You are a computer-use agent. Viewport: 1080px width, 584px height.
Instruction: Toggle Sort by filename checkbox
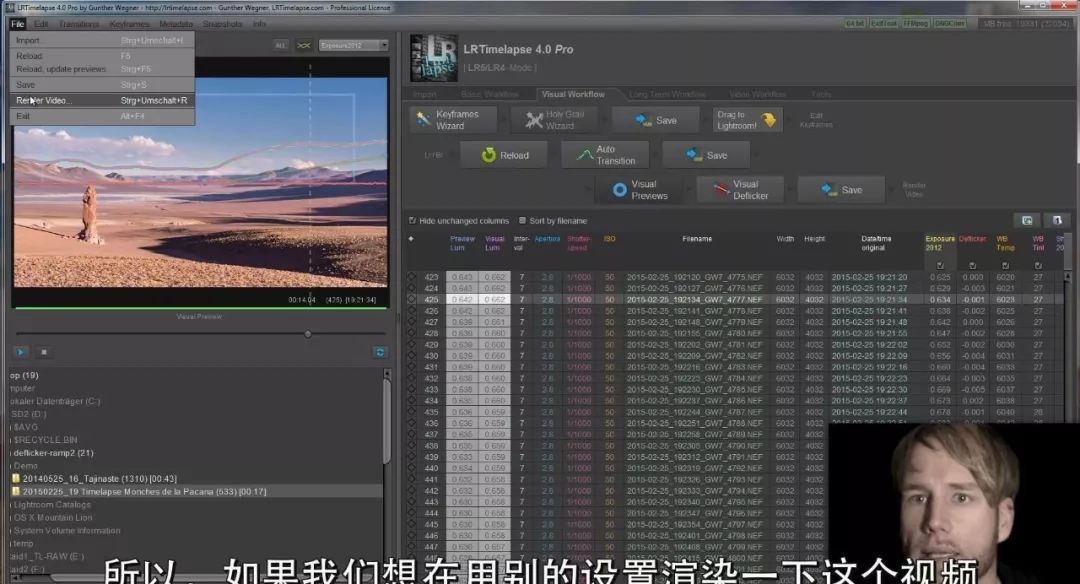[x=522, y=220]
